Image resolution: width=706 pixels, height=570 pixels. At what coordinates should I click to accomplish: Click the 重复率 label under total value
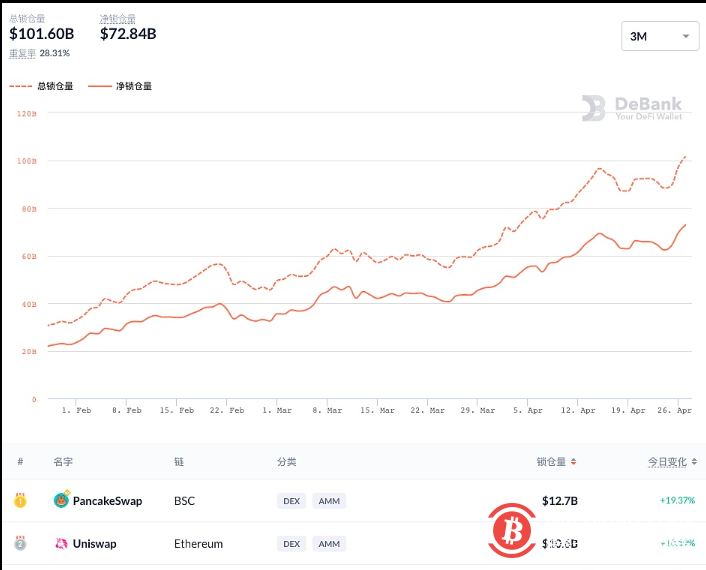23,52
